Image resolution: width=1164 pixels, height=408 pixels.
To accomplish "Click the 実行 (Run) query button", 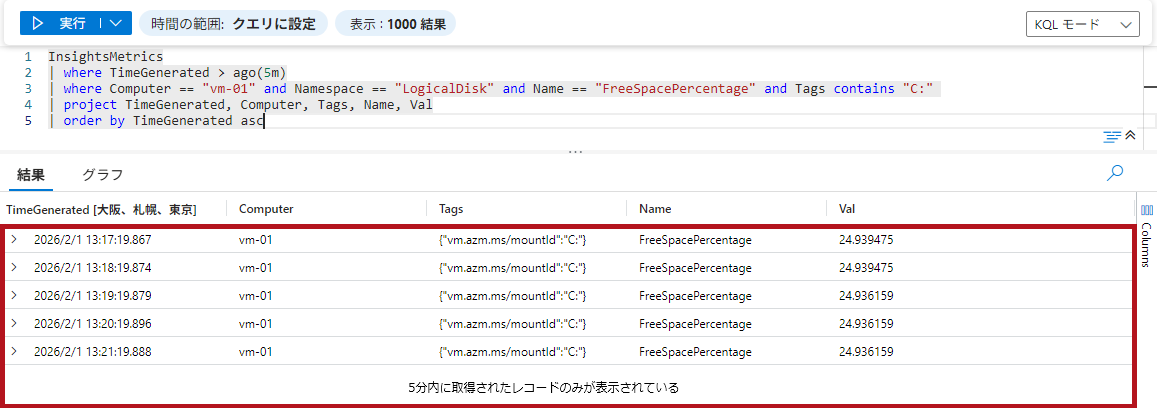I will click(x=61, y=23).
